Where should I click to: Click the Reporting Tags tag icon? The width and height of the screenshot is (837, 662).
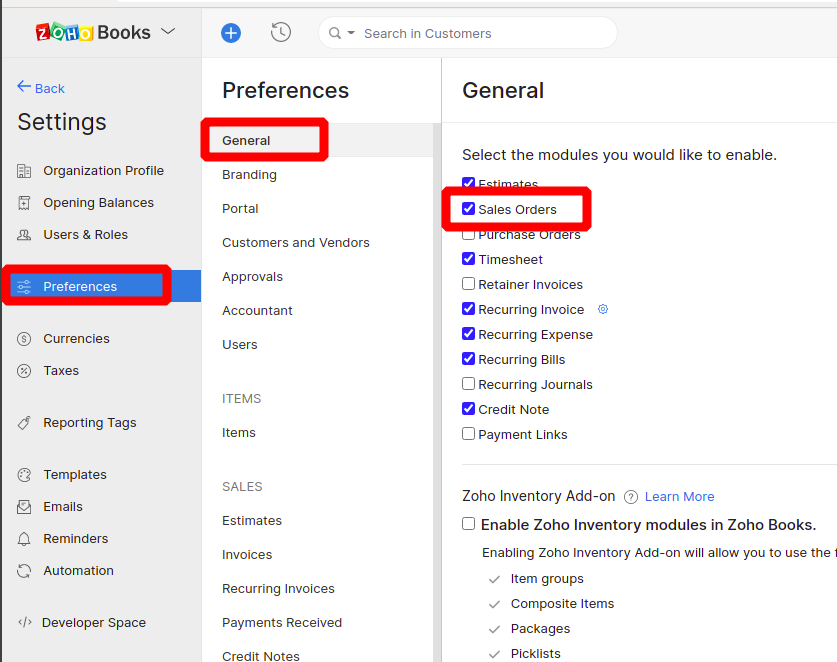[x=24, y=423]
